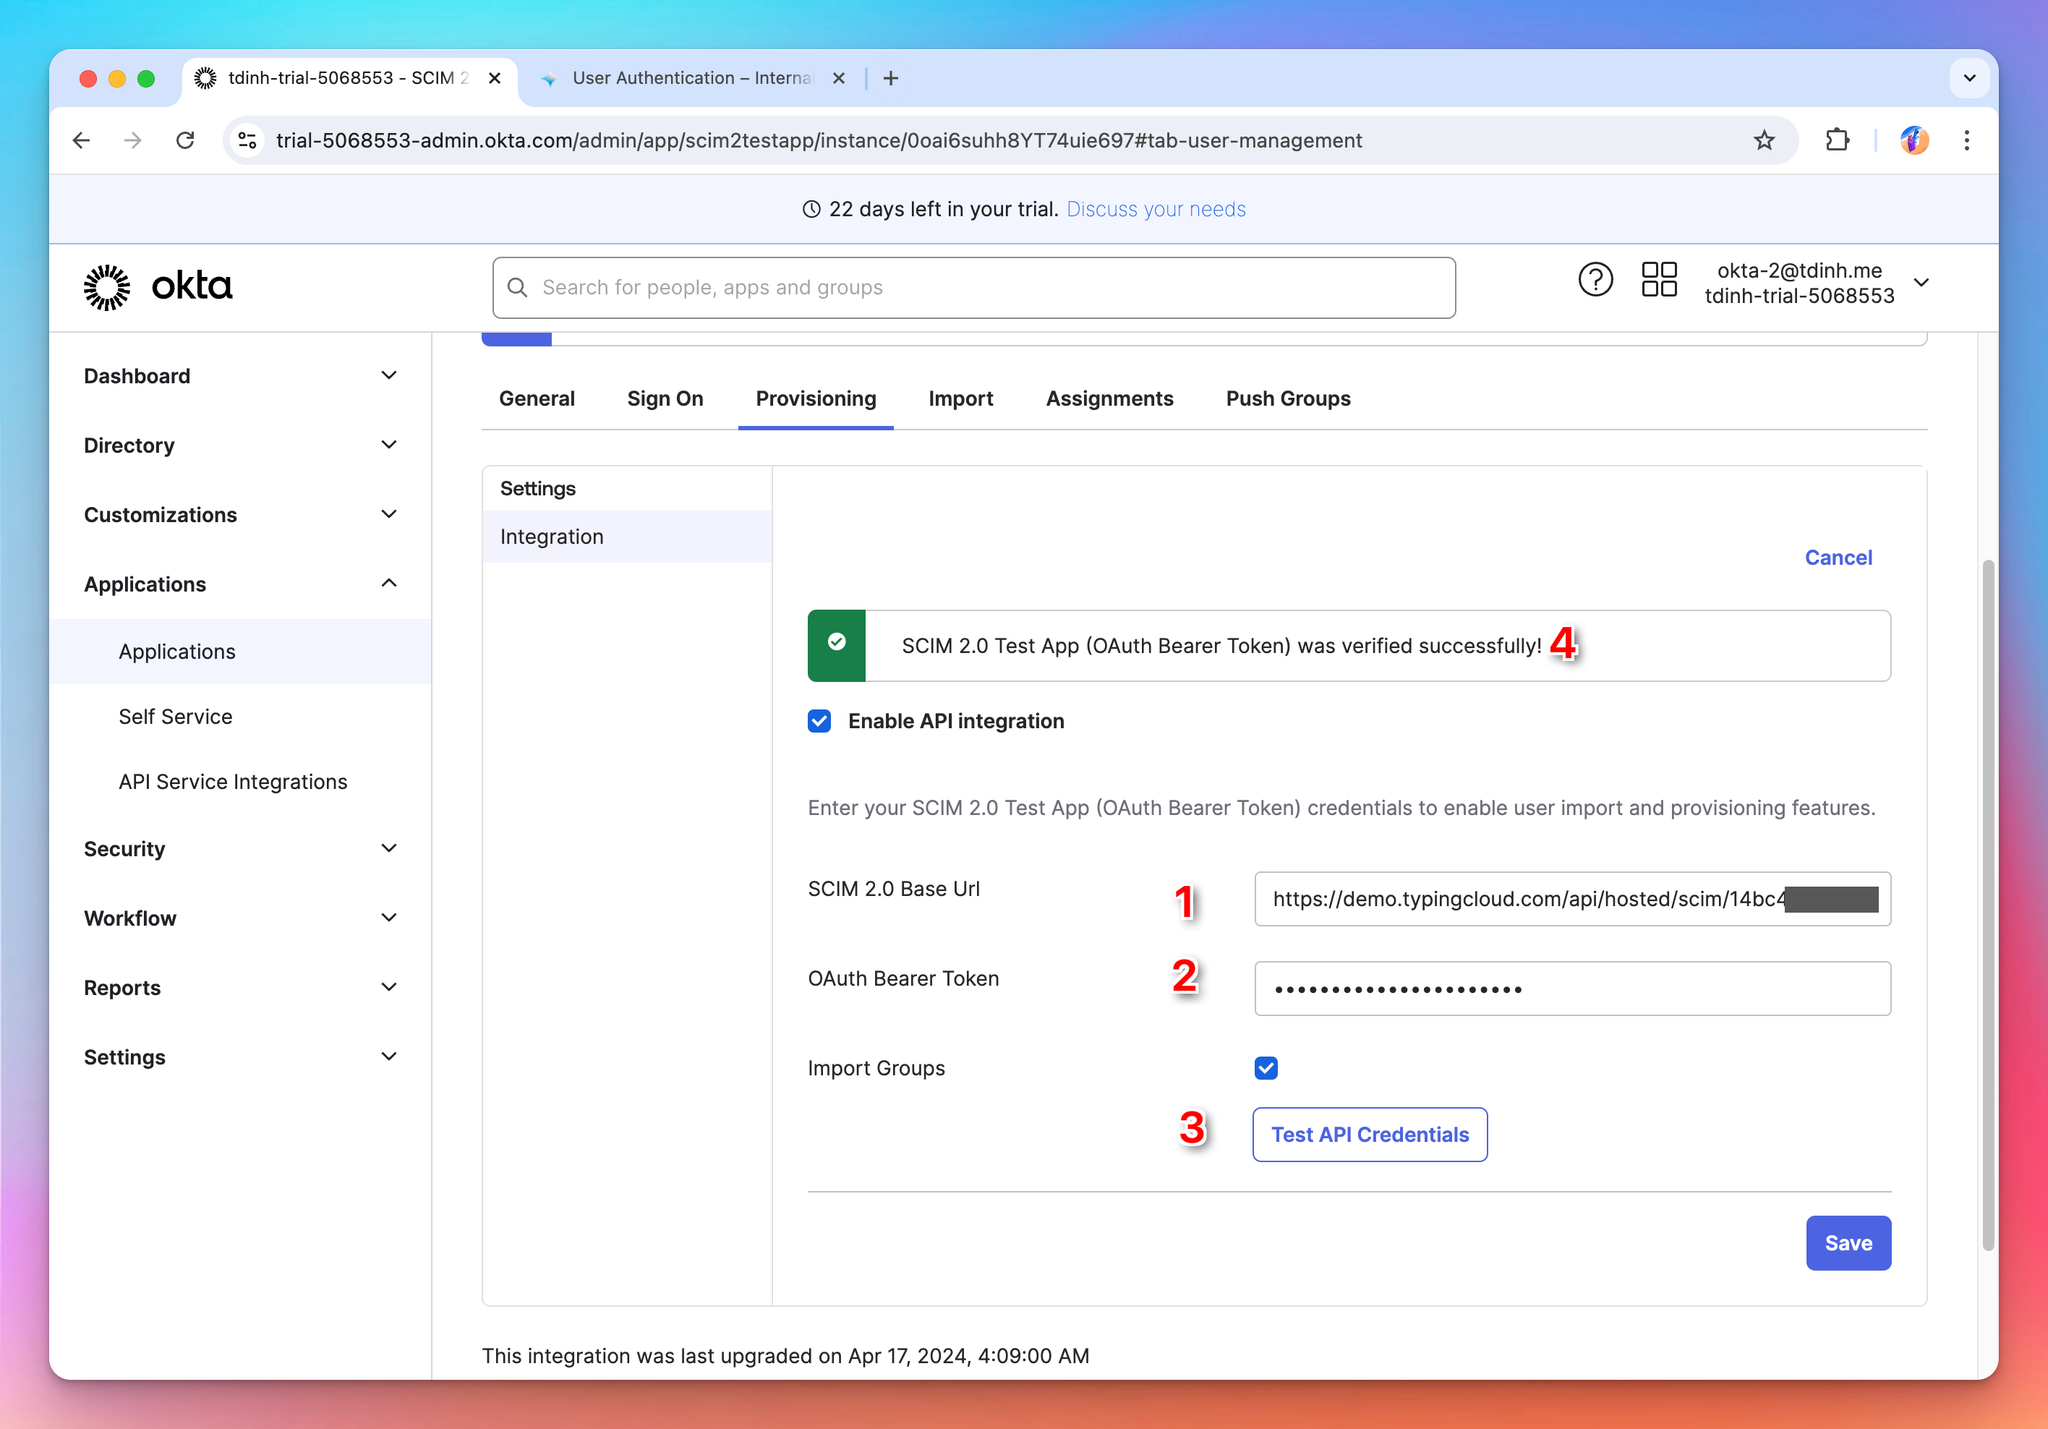Click the browser address bar URL

point(819,140)
